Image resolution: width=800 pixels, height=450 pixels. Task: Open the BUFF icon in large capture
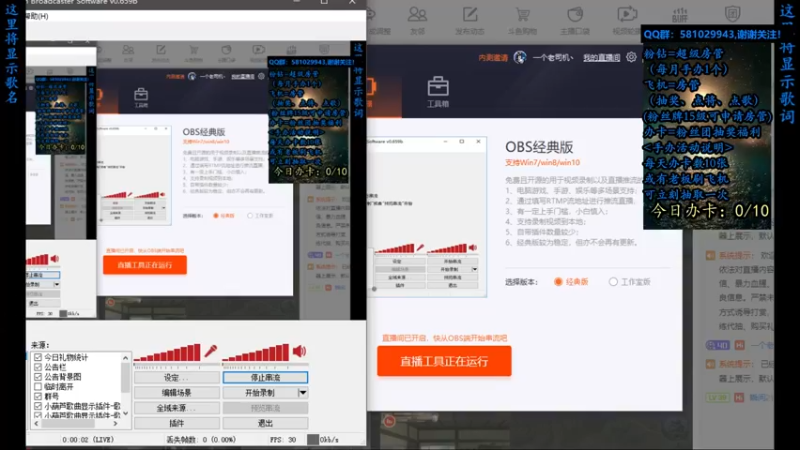coord(680,14)
